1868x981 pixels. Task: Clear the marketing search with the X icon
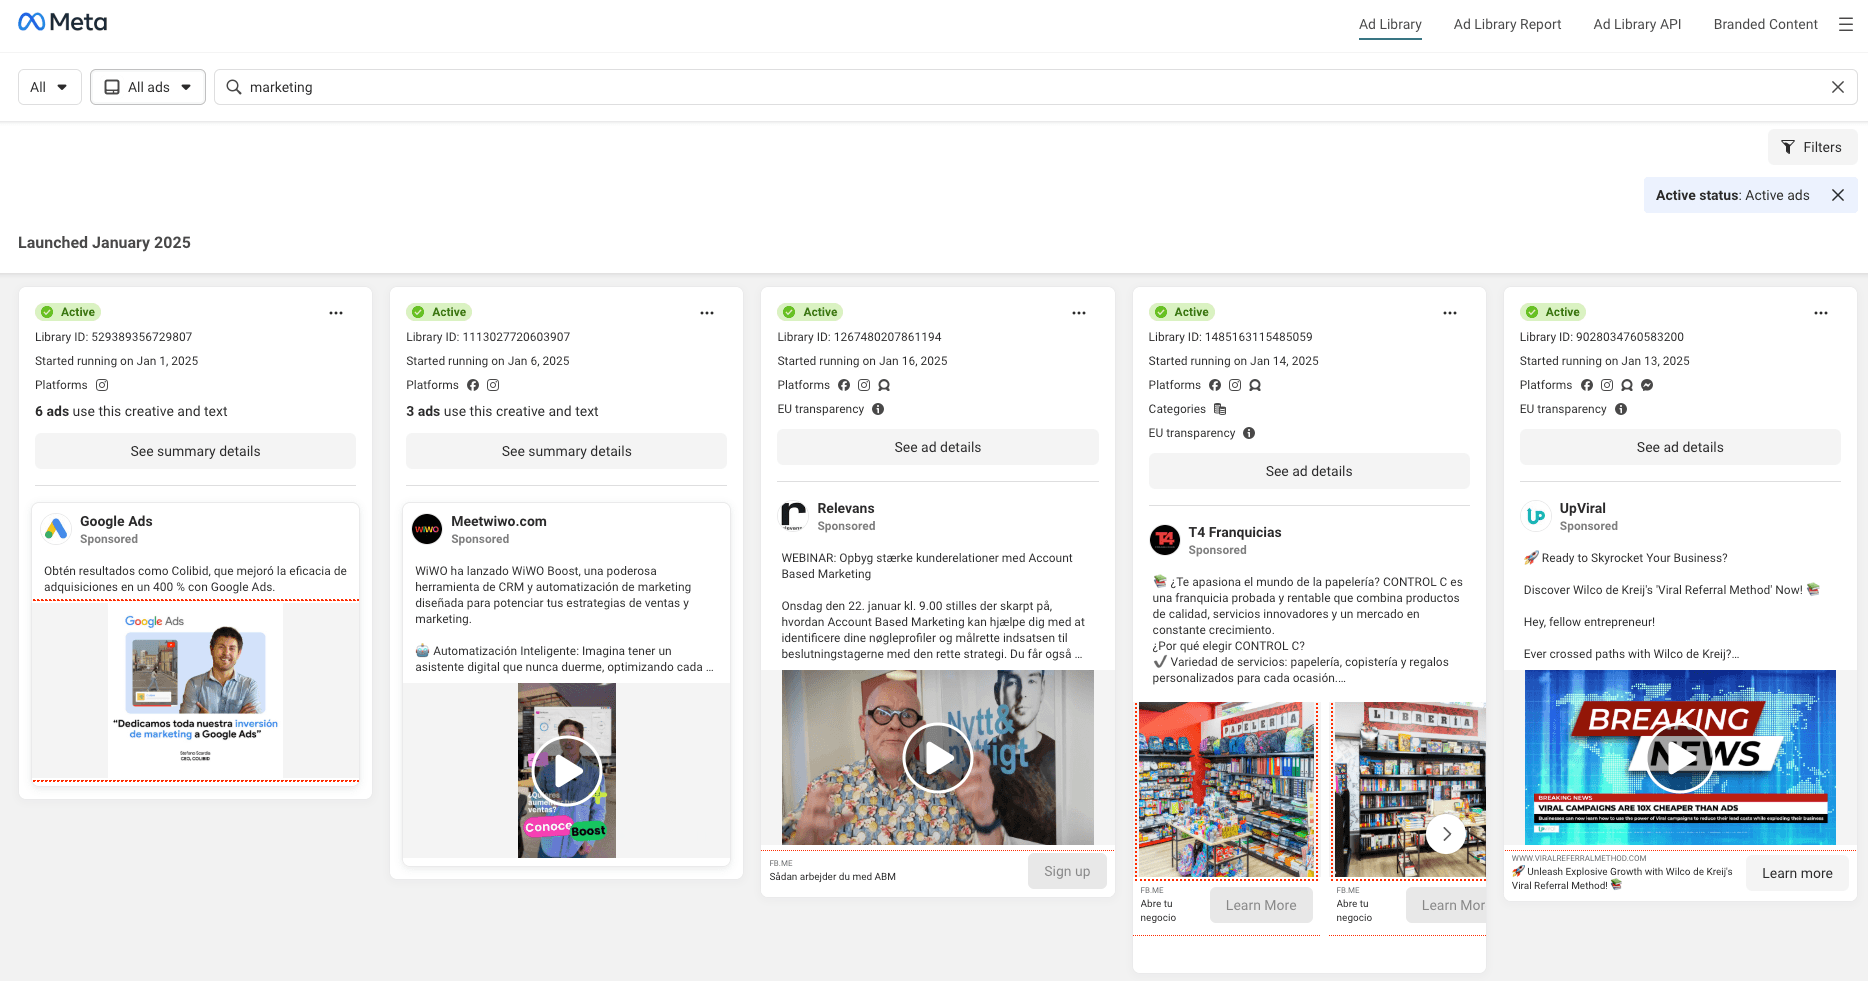[x=1837, y=87]
